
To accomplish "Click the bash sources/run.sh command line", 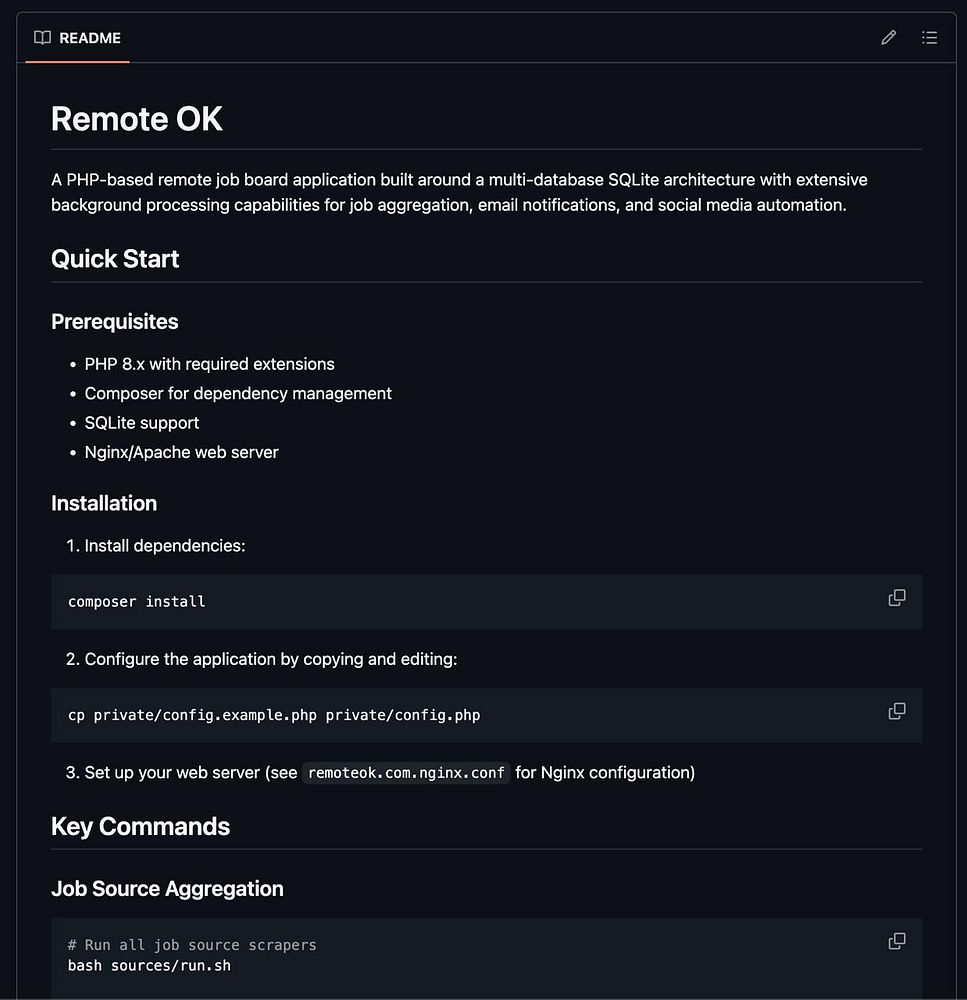I will point(149,966).
